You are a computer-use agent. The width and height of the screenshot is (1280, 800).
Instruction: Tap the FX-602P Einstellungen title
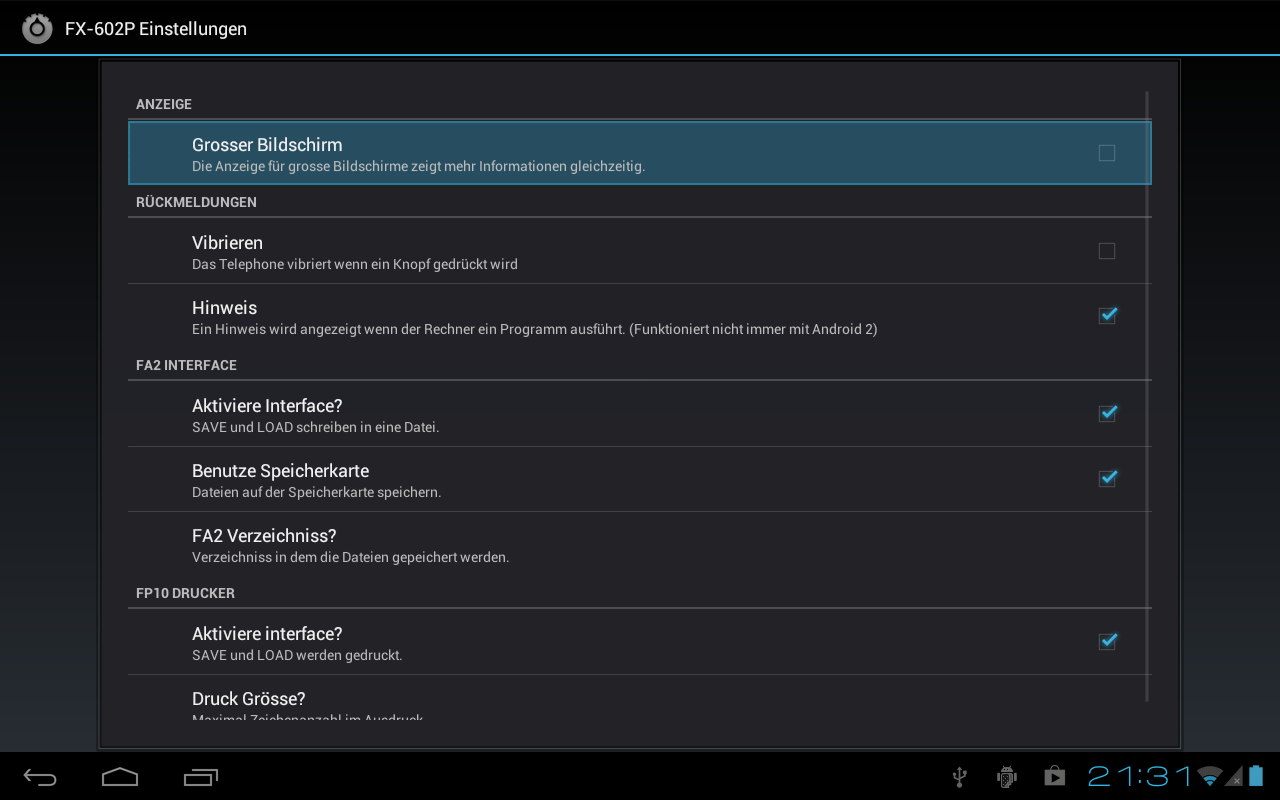click(x=156, y=29)
